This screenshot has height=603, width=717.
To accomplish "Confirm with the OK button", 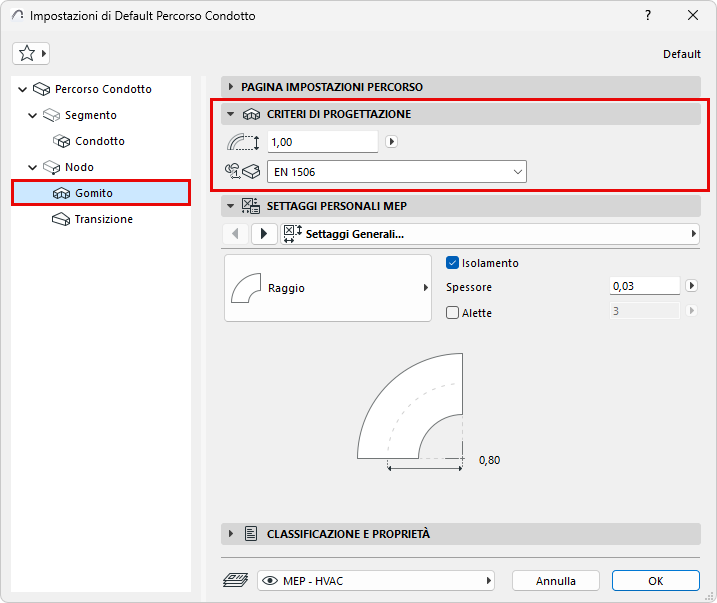I will [x=655, y=580].
